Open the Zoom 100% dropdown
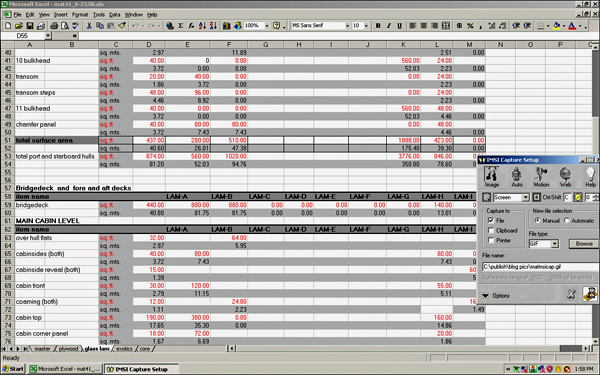Viewport: 600px width, 375px height. (x=266, y=26)
